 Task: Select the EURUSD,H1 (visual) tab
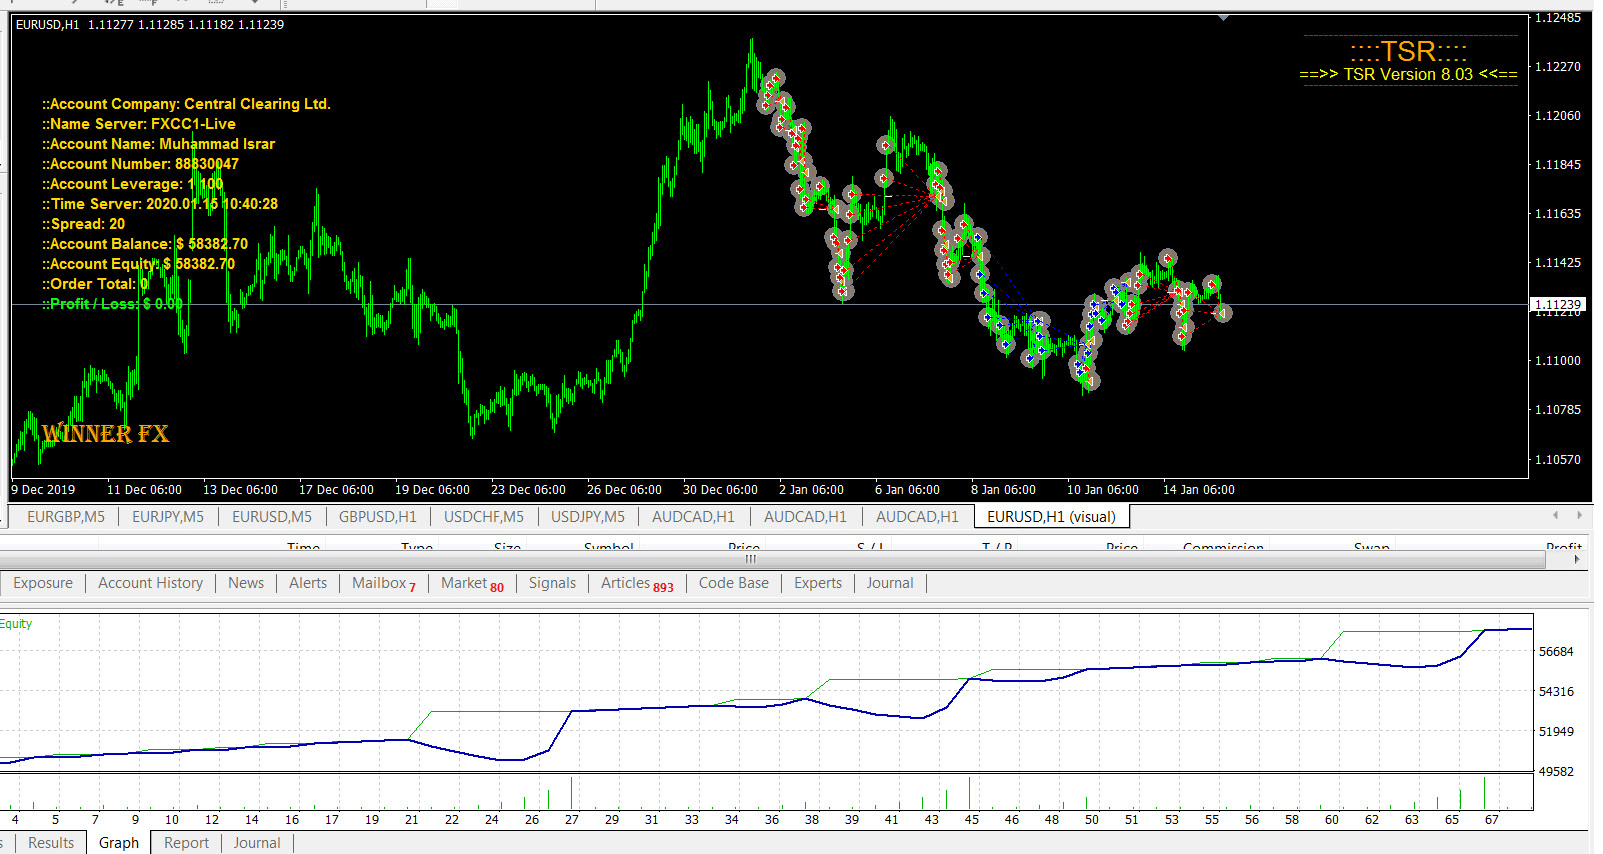click(x=1050, y=517)
